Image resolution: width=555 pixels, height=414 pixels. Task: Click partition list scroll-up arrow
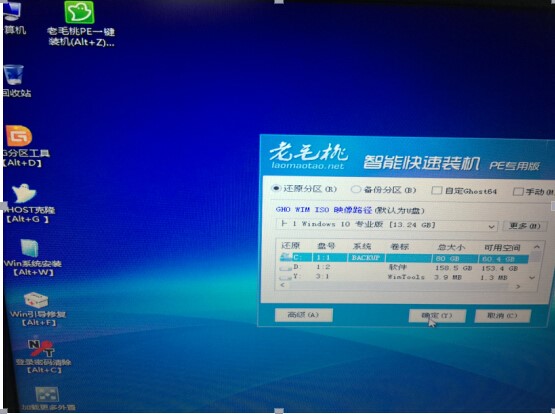pyautogui.click(x=537, y=247)
